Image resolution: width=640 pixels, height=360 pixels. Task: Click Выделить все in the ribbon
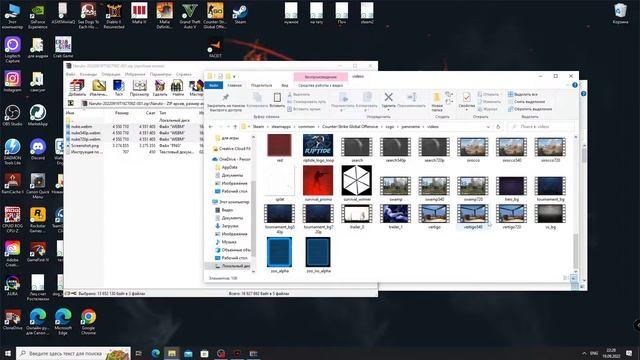pos(523,94)
